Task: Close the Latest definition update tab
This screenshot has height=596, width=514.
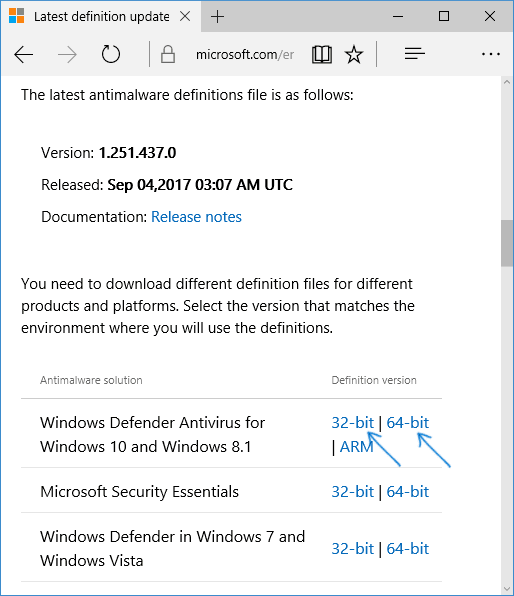Action: click(x=185, y=16)
